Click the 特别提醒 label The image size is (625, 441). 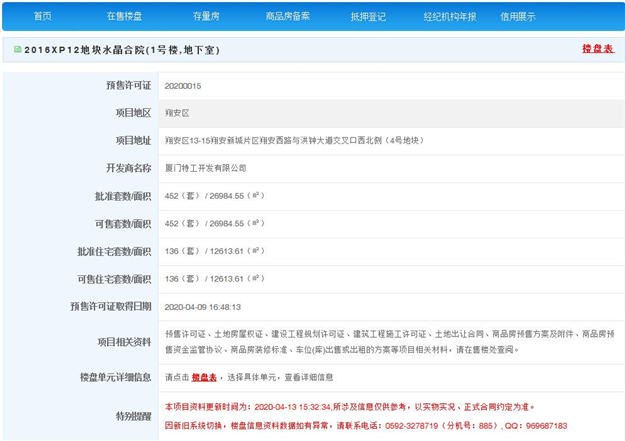(x=134, y=416)
